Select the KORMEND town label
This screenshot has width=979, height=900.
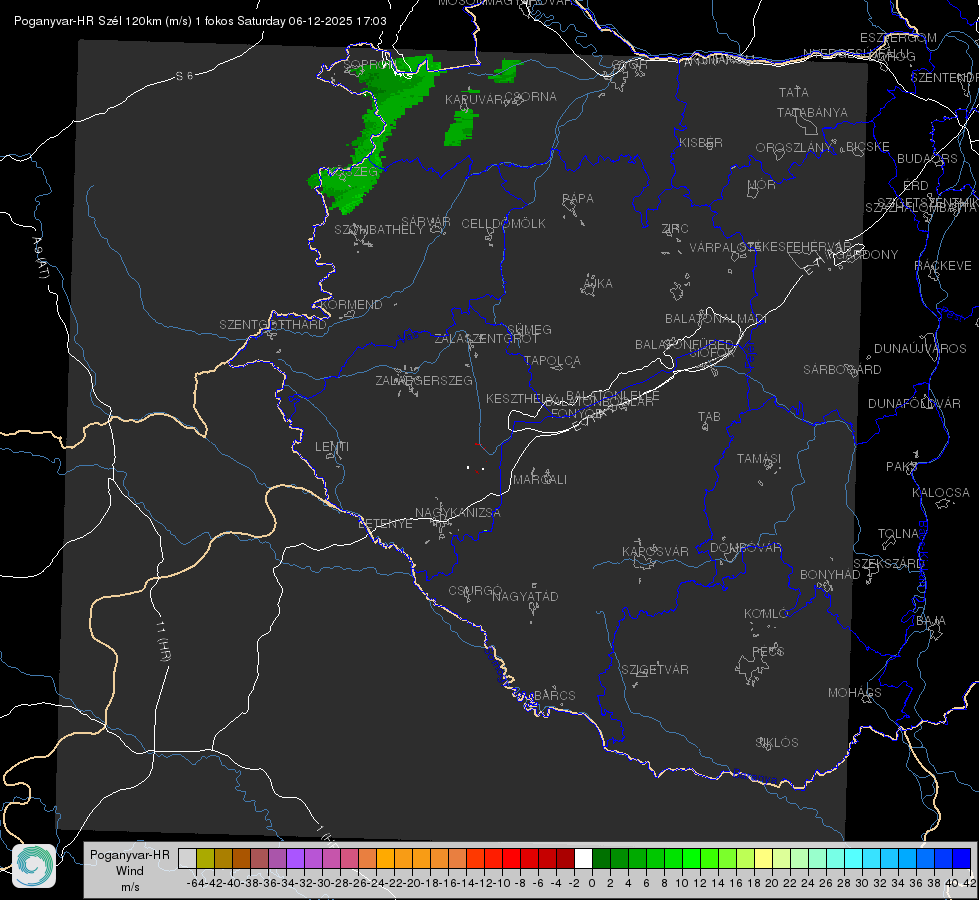pos(351,305)
